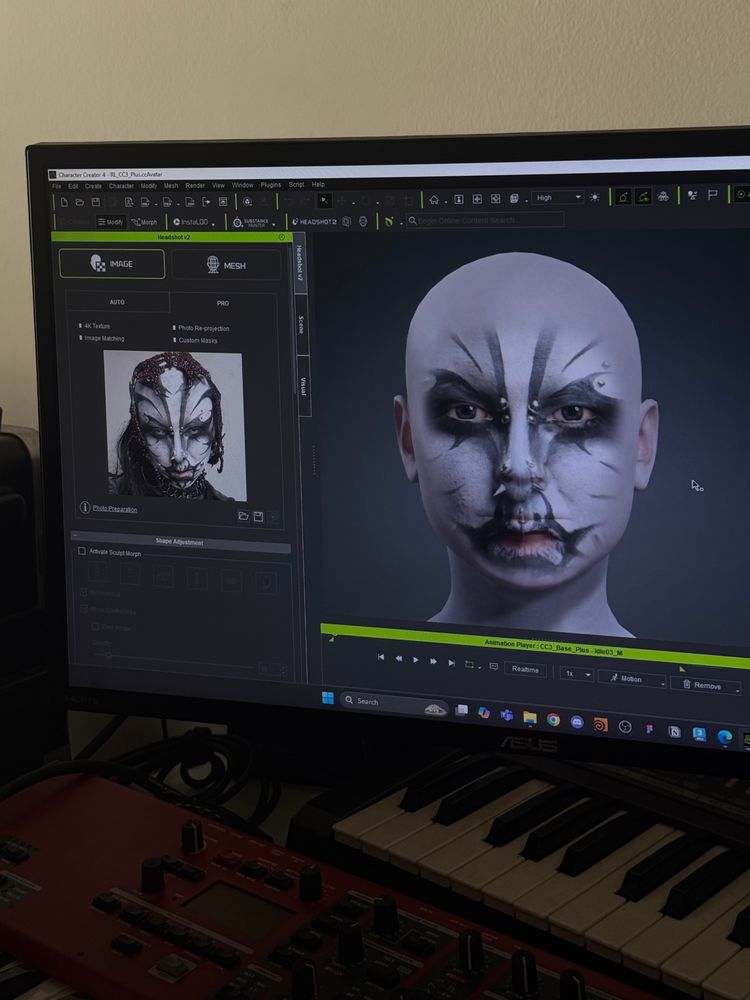Open the Headshot v2 side tab
This screenshot has width=750, height=1000.
(300, 263)
